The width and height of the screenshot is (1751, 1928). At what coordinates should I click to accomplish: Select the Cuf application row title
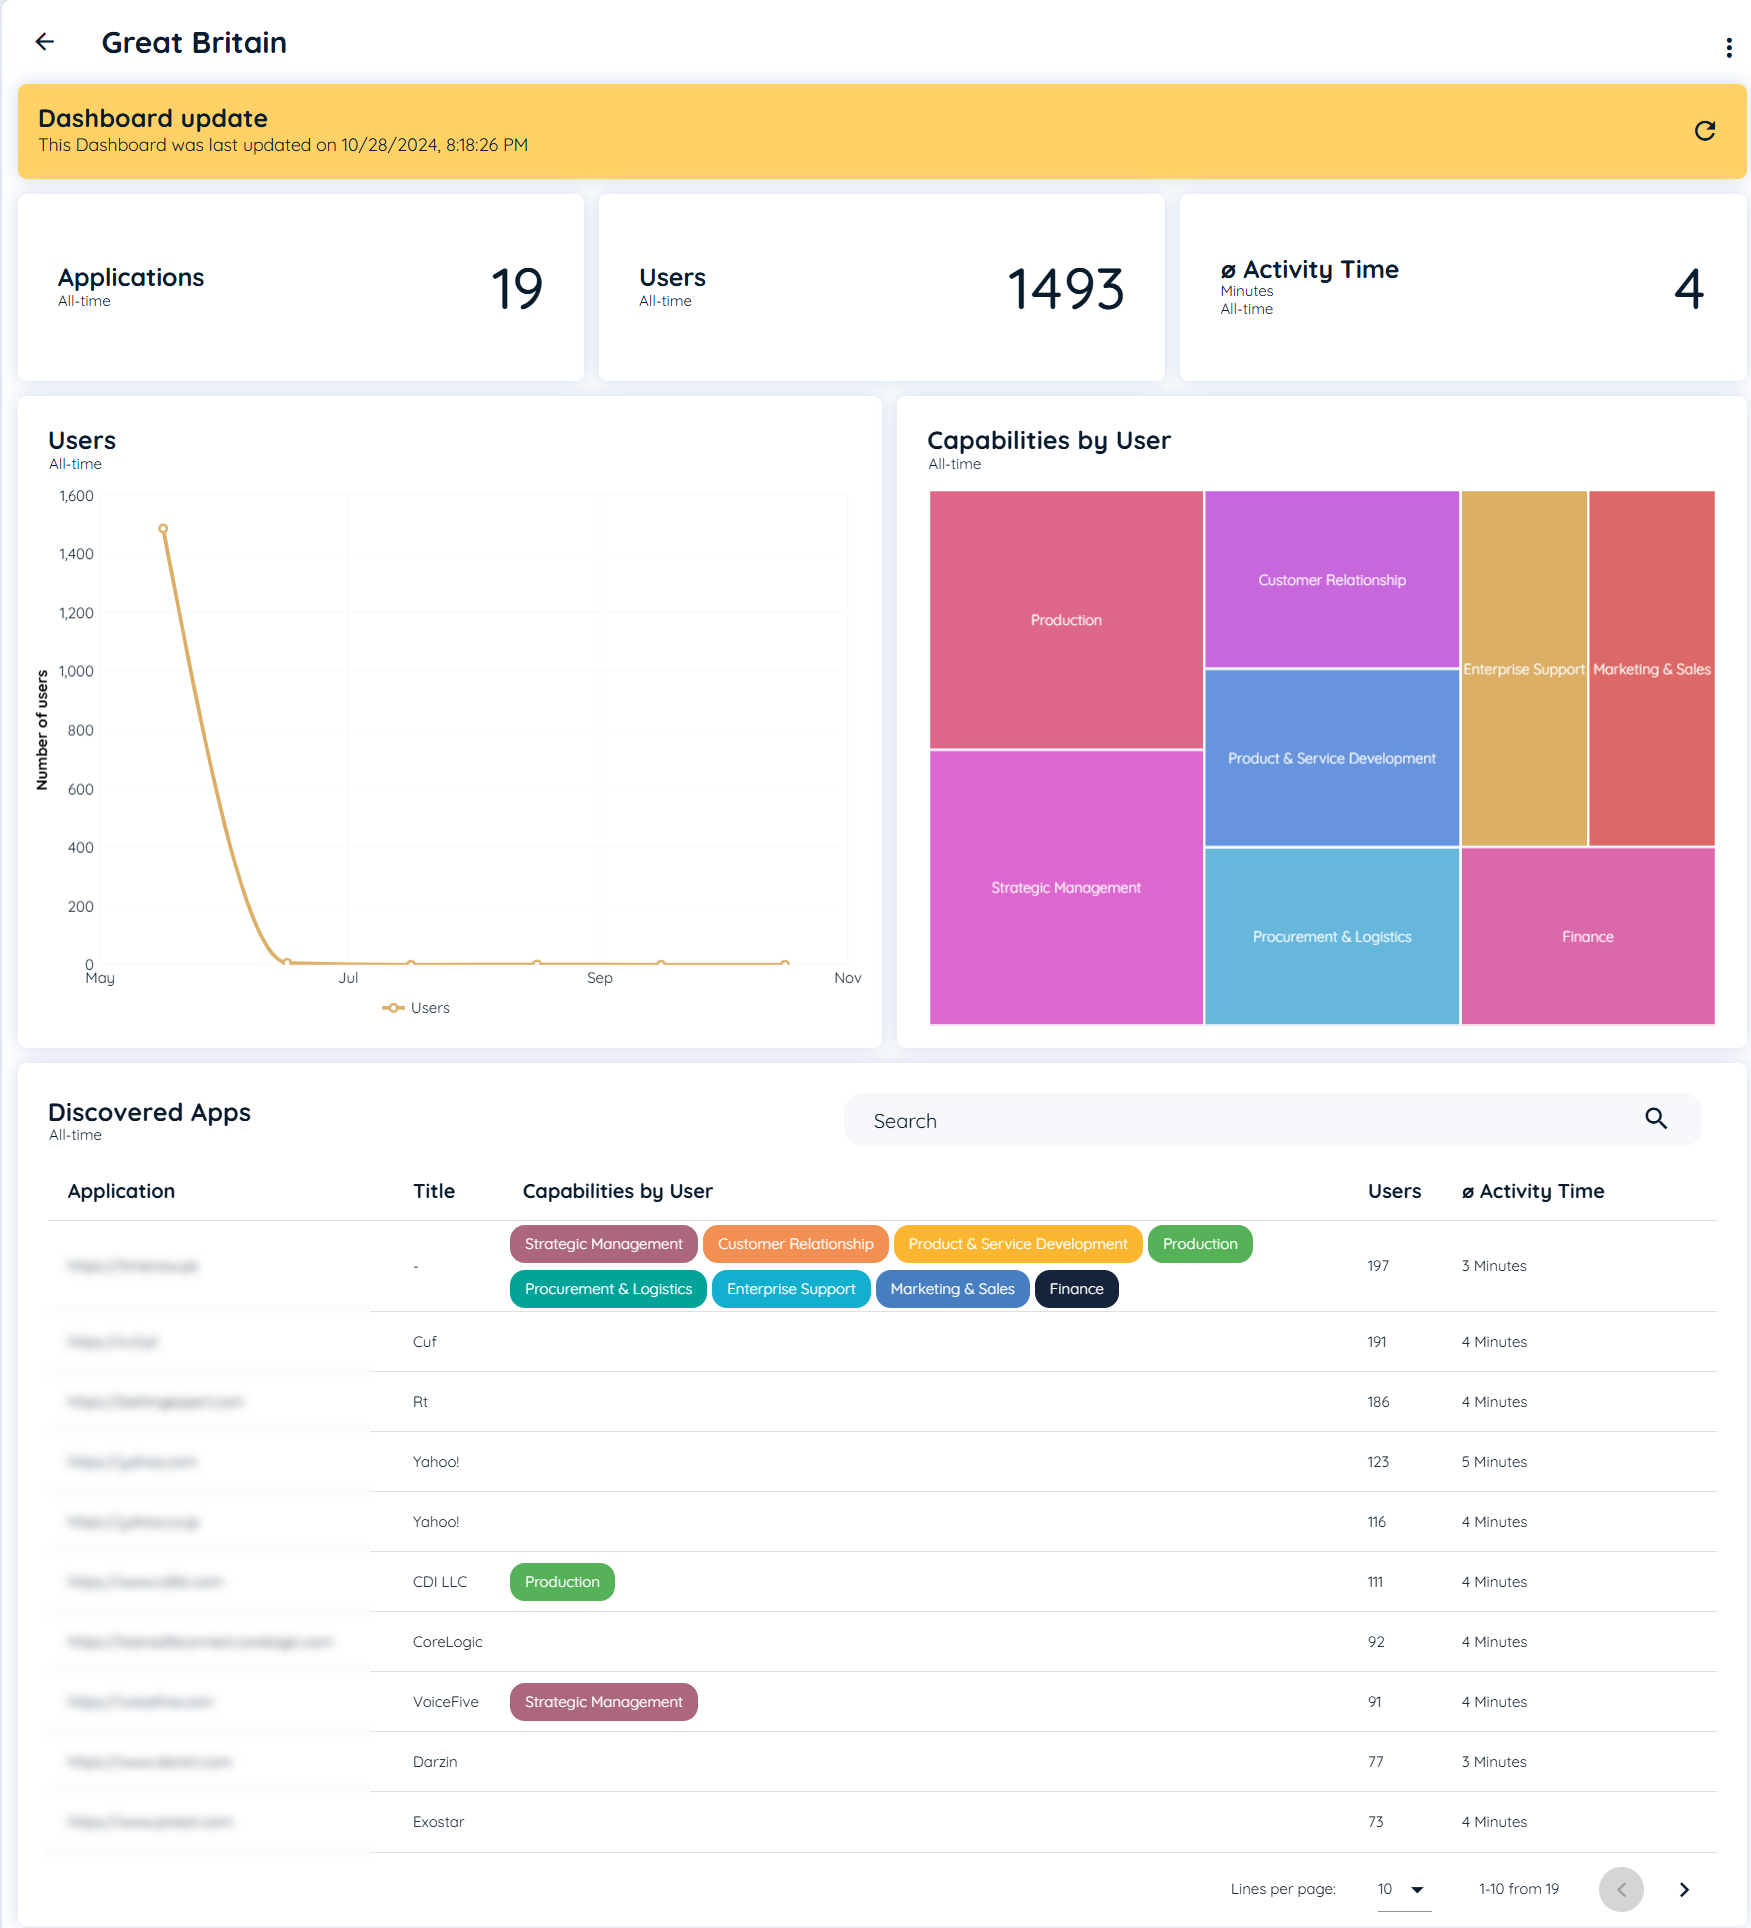point(425,1342)
